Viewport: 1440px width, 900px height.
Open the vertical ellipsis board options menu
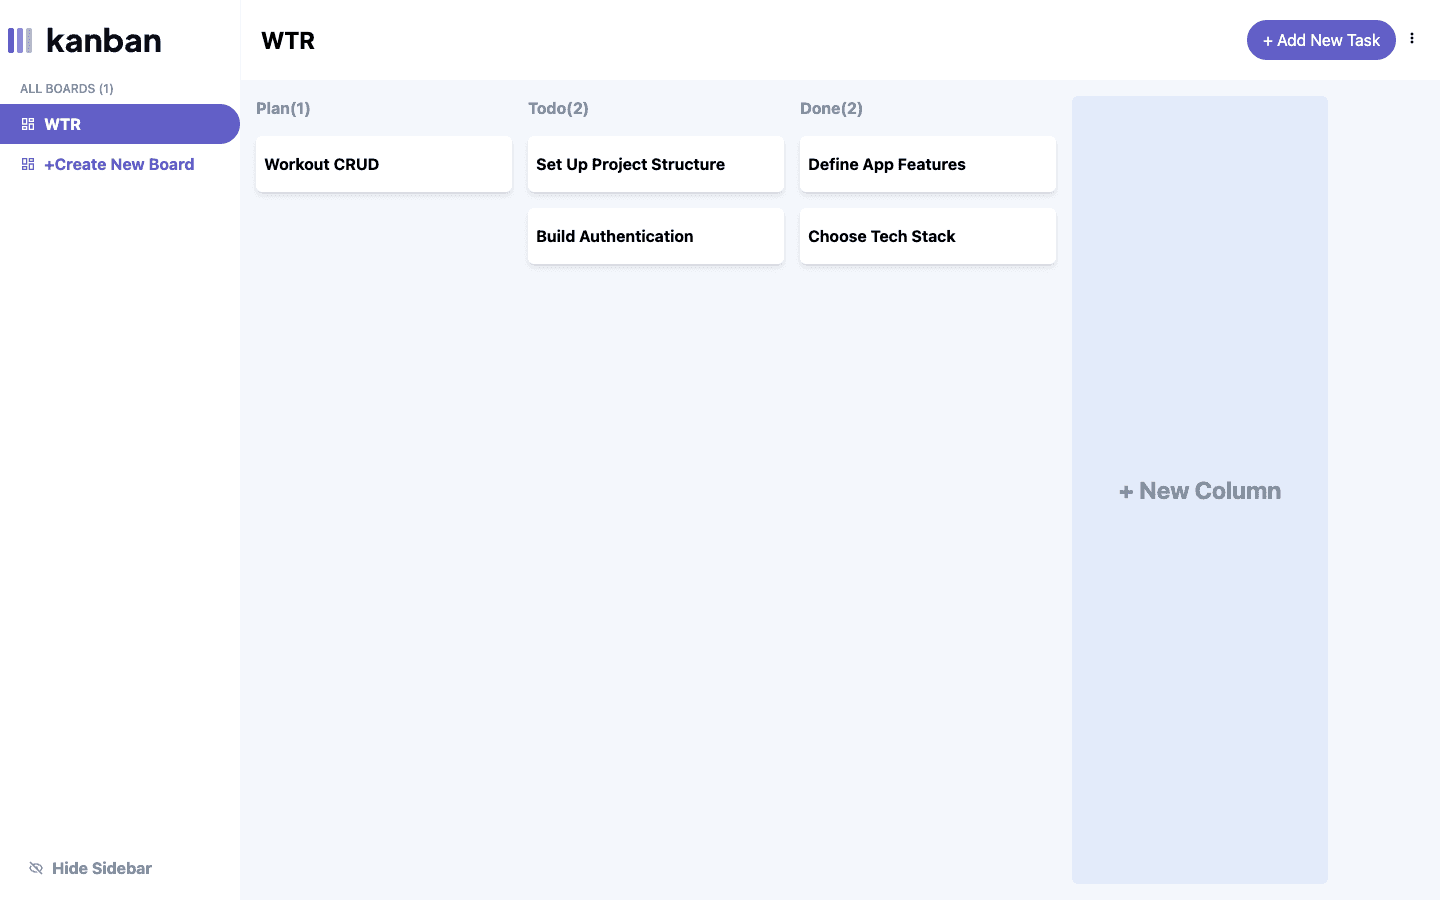click(x=1412, y=39)
